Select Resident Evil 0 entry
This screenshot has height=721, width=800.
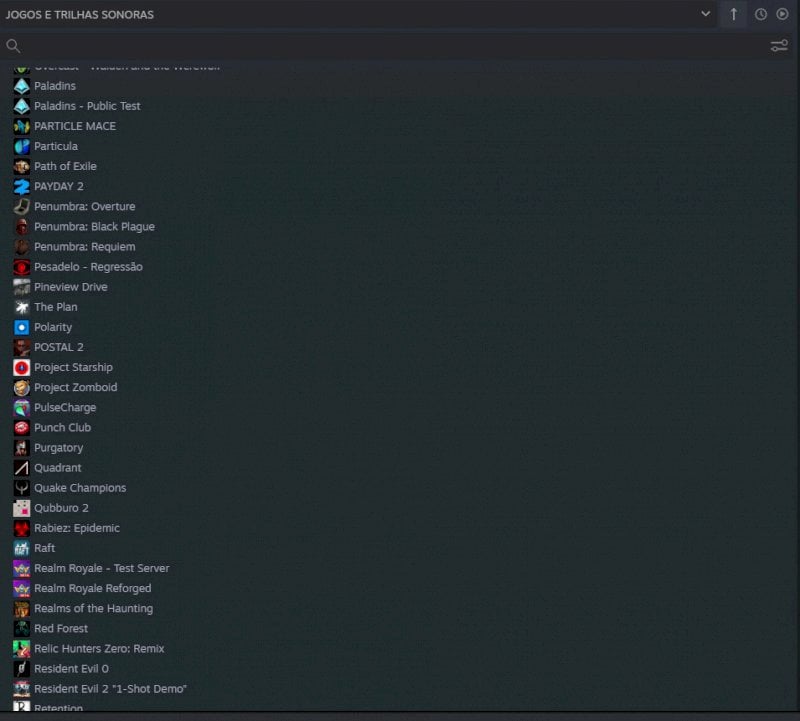71,668
